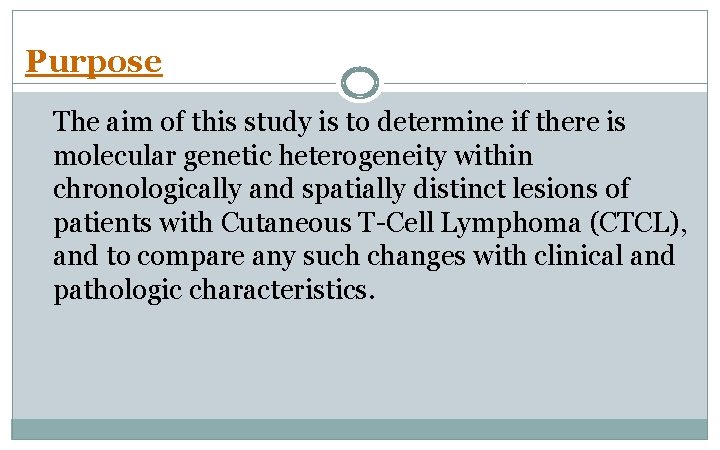Click the divider line right of the ring
The width and height of the screenshot is (720, 450).
540,83
